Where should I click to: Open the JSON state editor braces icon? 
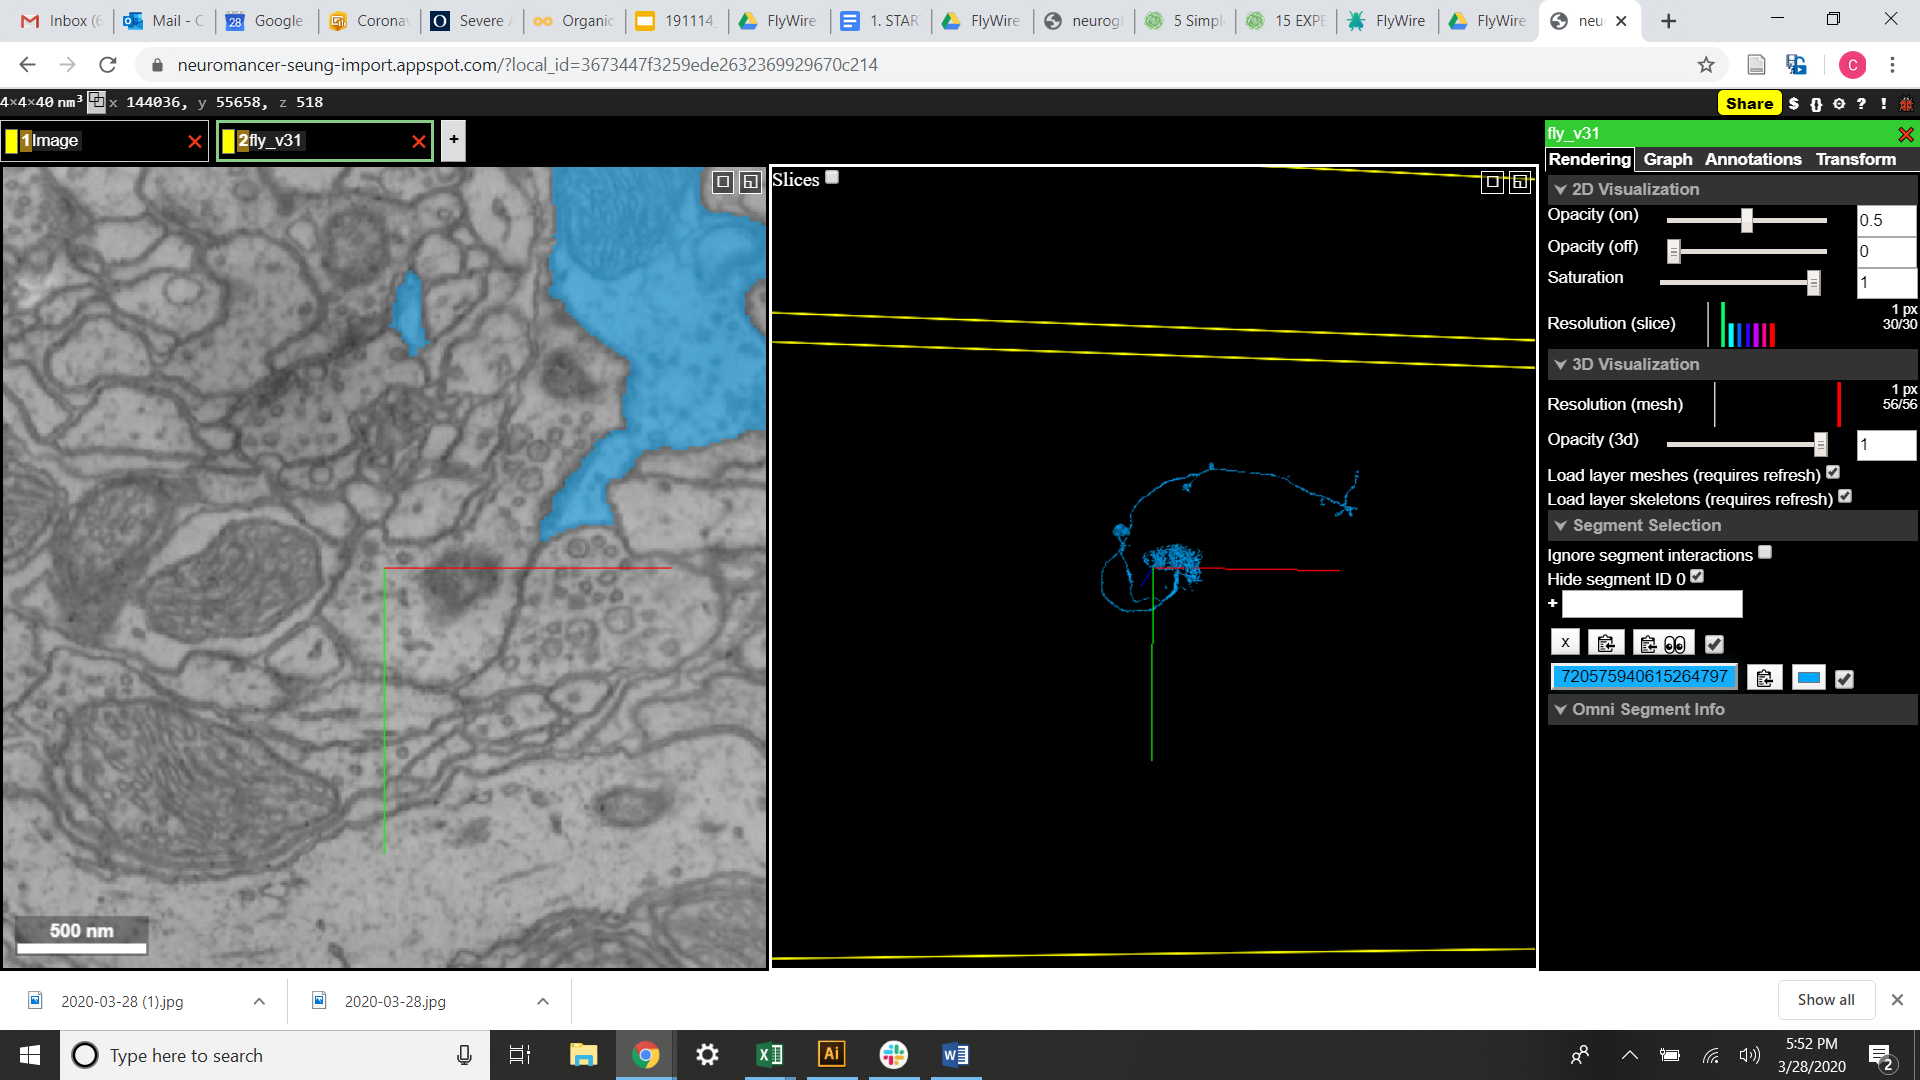pos(1816,103)
